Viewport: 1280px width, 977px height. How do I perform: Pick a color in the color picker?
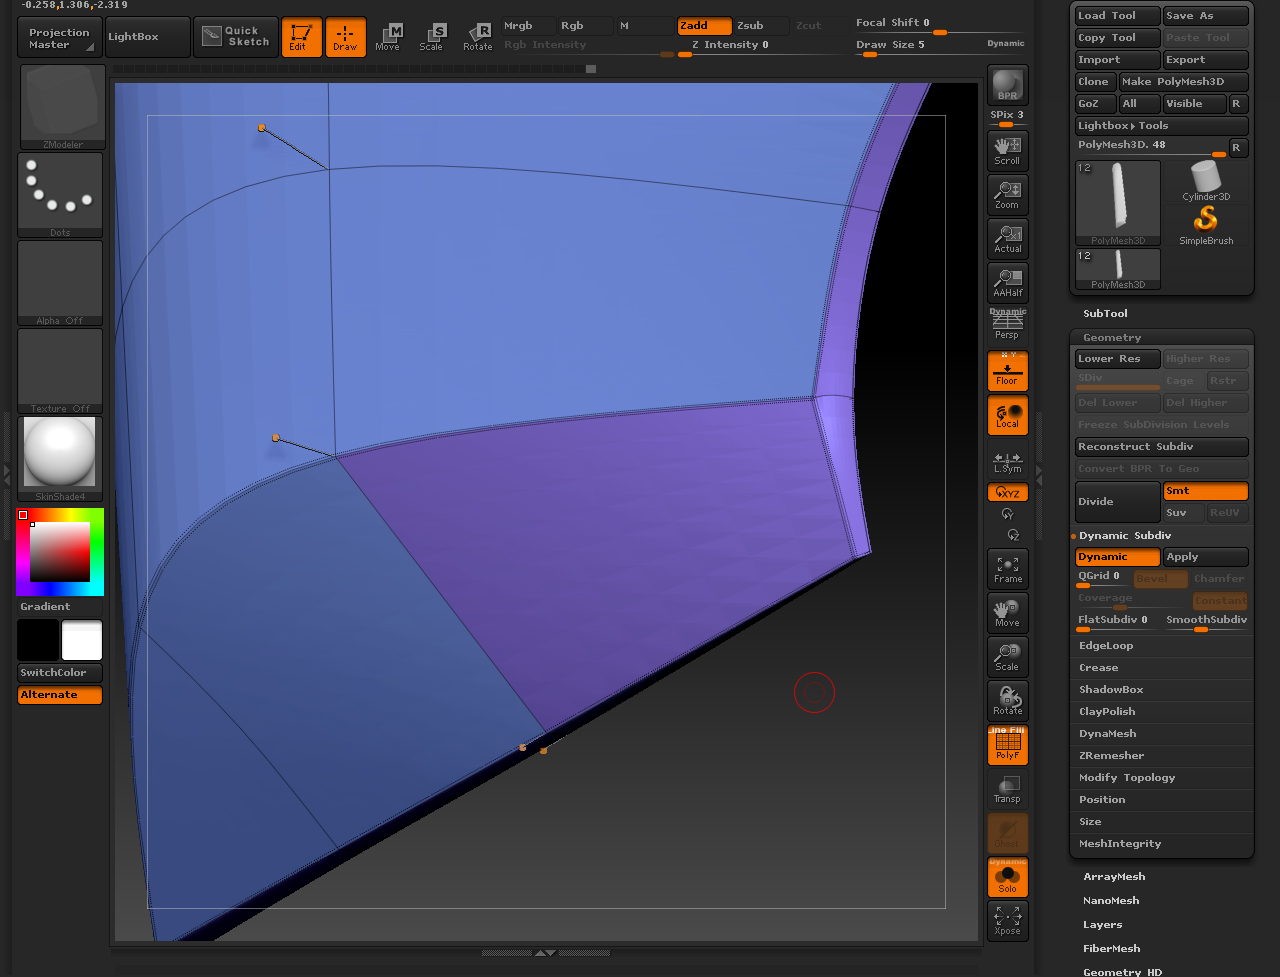pos(60,551)
